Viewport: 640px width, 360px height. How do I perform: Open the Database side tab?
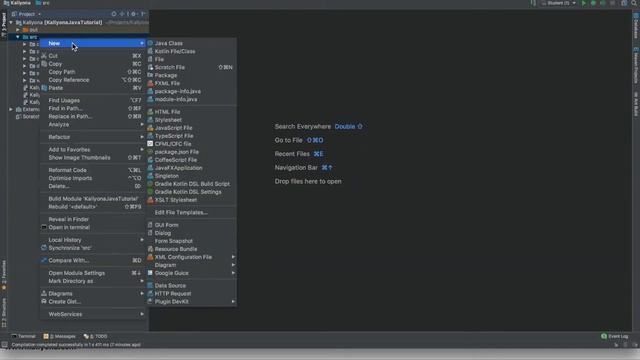[x=636, y=25]
